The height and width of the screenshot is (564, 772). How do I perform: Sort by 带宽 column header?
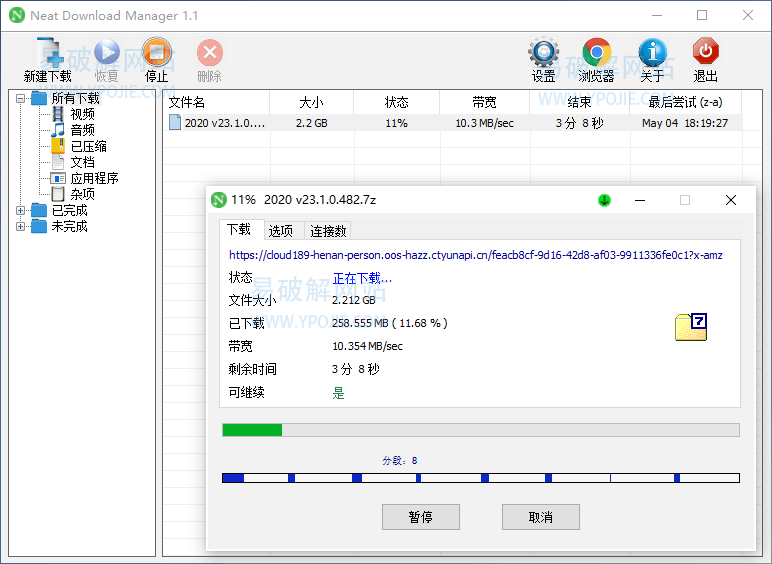click(484, 102)
